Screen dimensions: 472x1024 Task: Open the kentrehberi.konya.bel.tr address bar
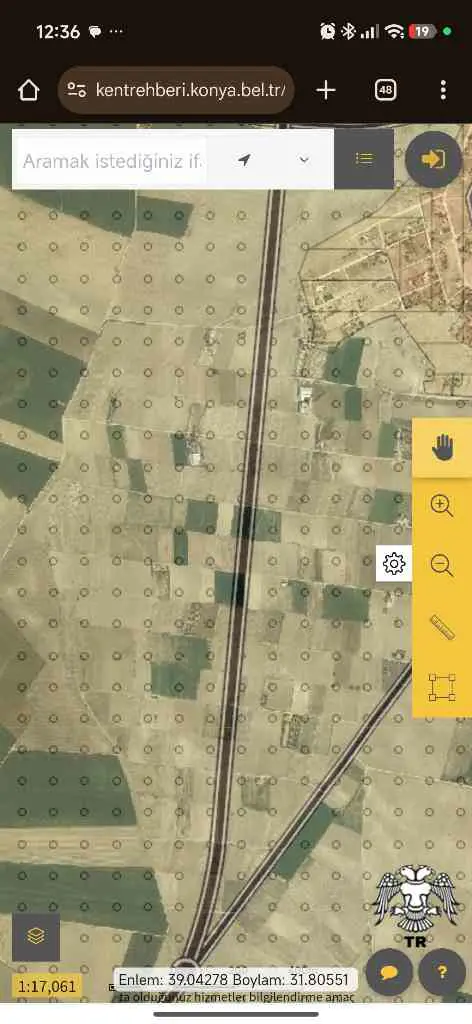tap(176, 90)
